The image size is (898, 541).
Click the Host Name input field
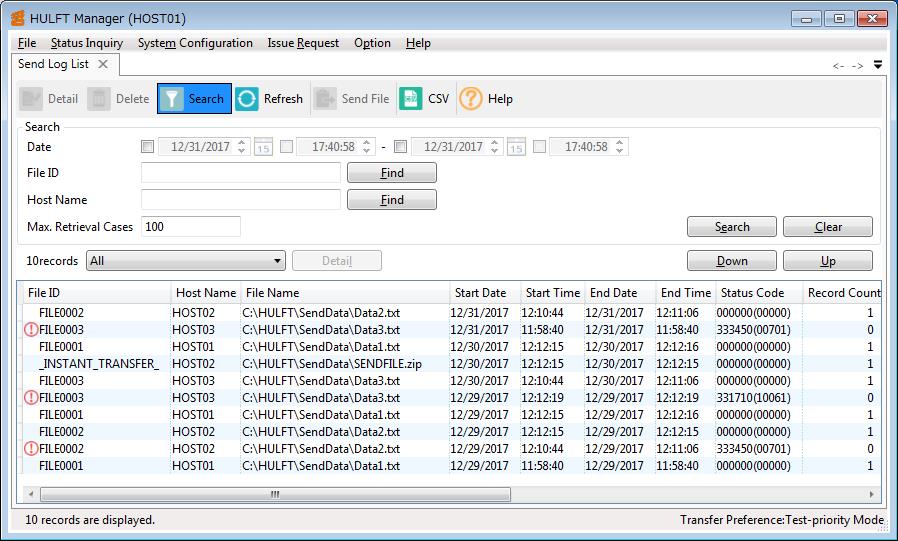[241, 200]
